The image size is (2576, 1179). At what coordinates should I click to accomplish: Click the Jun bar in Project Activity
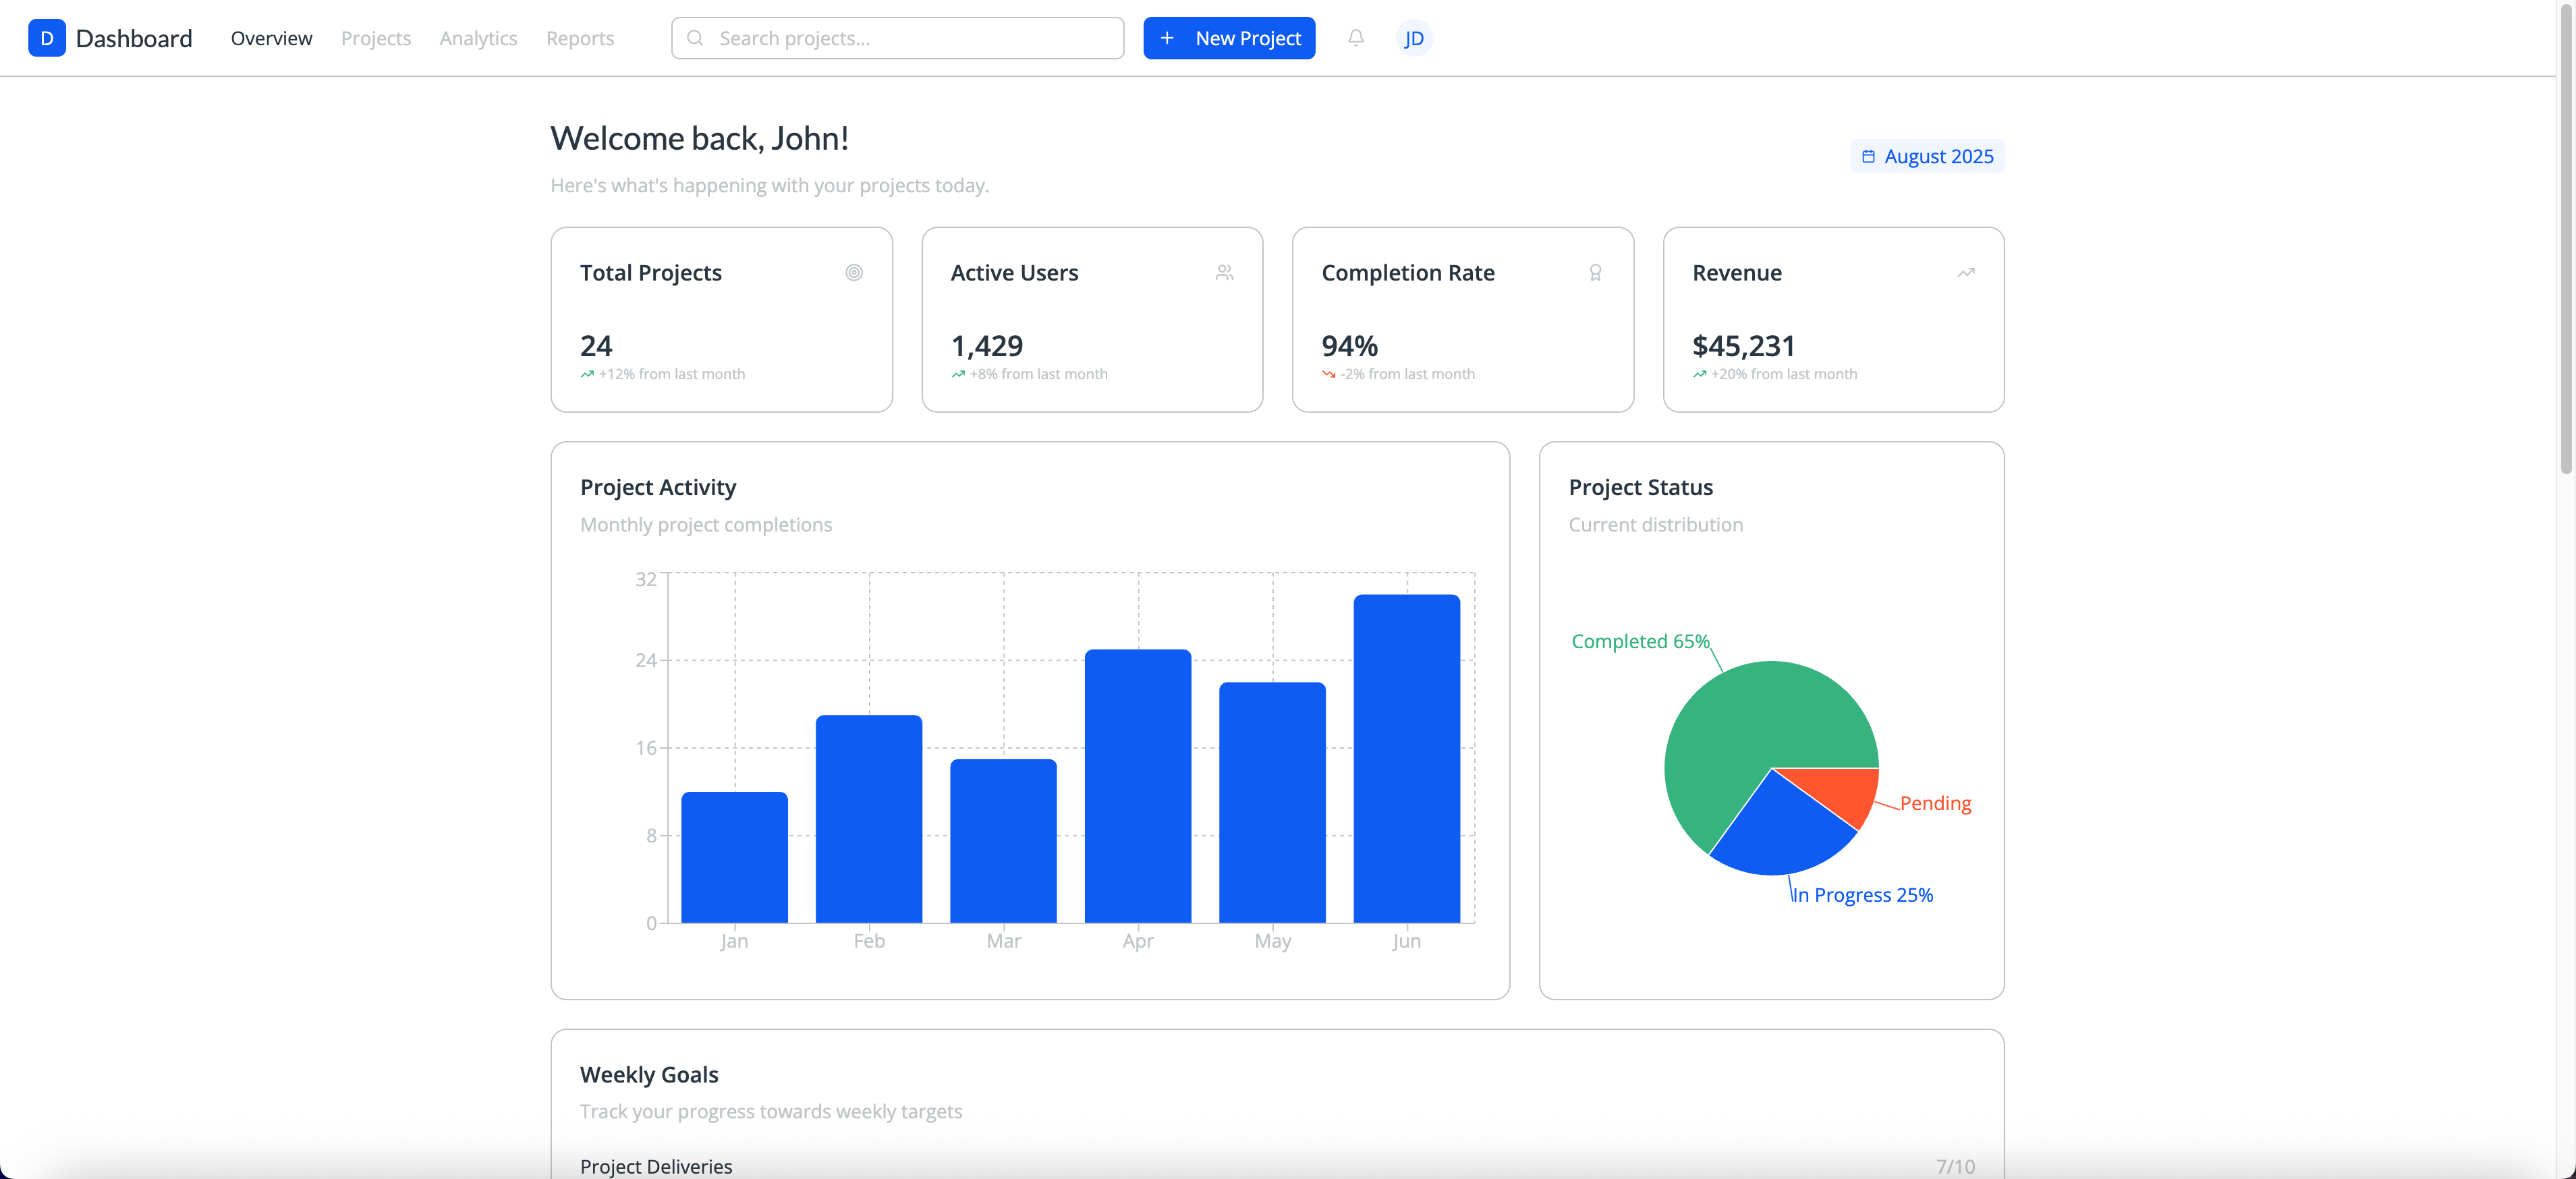click(1406, 760)
